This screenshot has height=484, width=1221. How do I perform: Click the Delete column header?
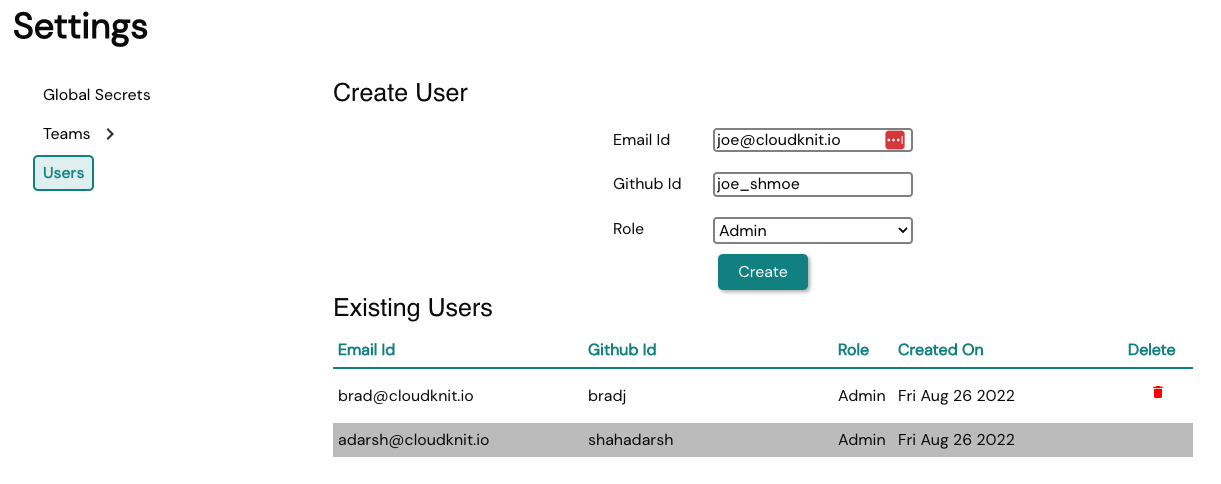point(1152,350)
